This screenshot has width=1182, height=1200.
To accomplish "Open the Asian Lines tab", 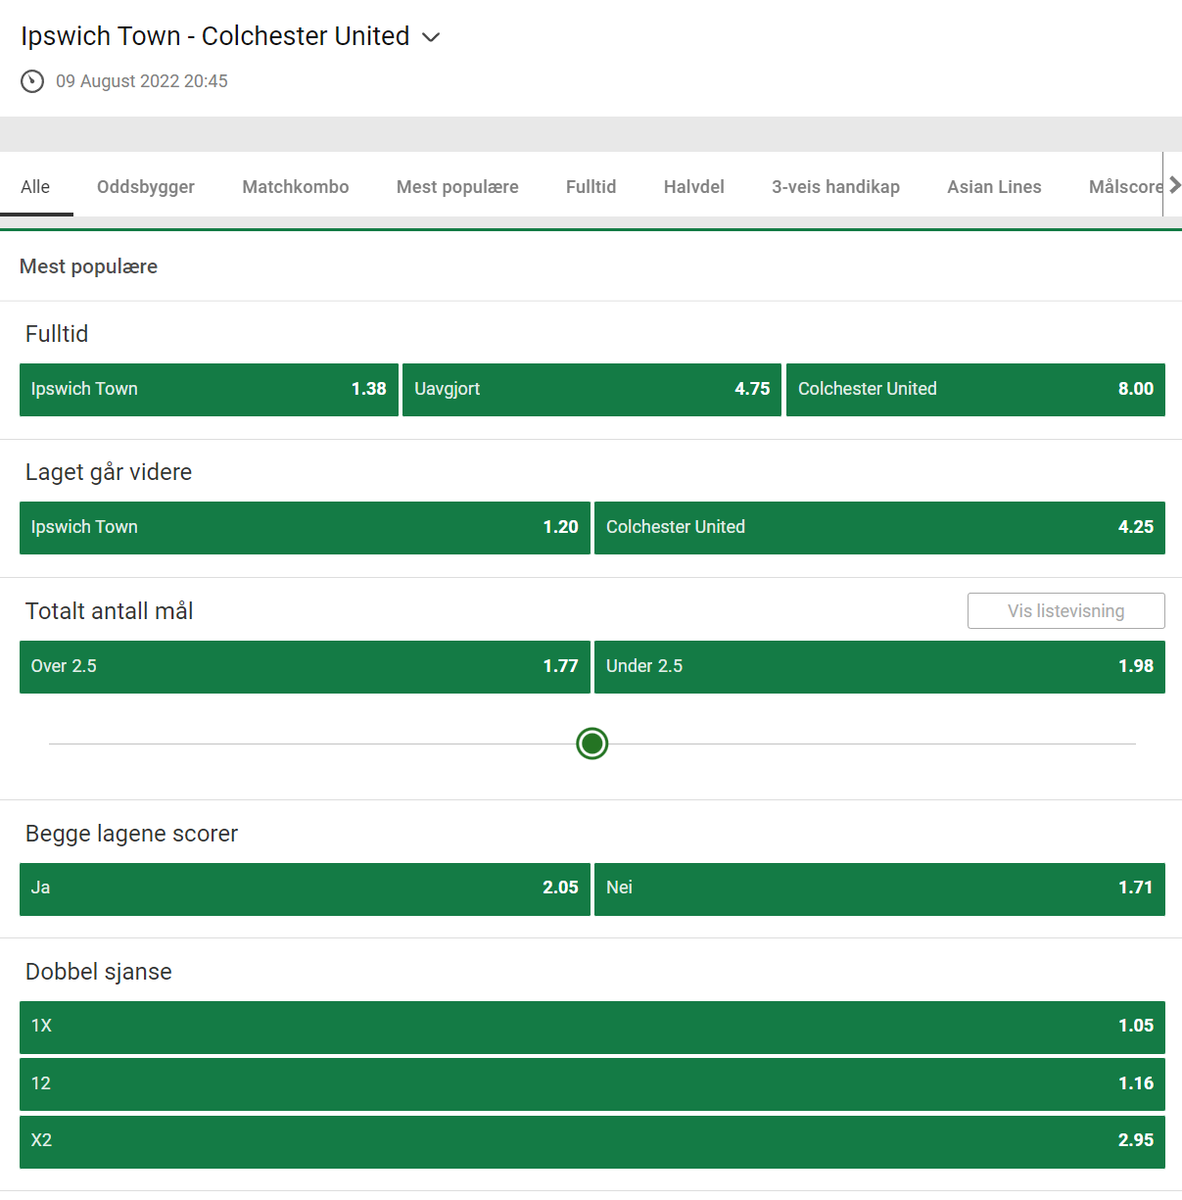I will [994, 187].
